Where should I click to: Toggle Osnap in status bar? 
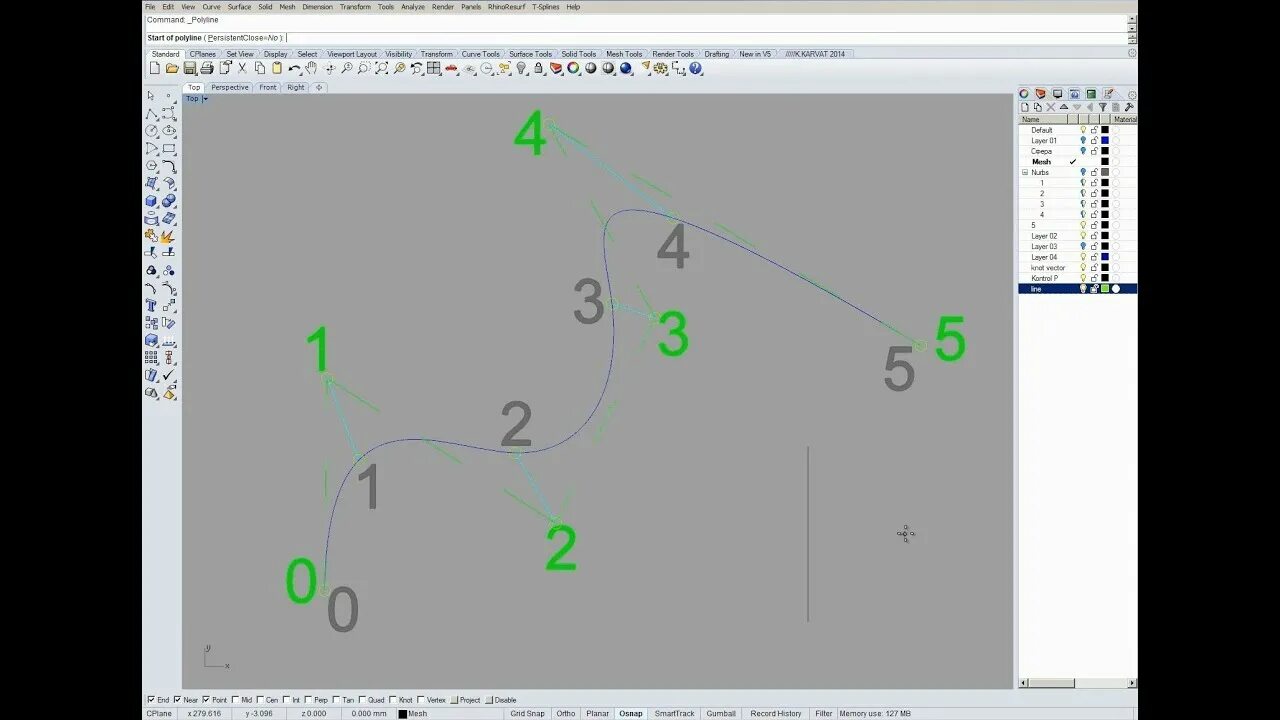point(630,713)
